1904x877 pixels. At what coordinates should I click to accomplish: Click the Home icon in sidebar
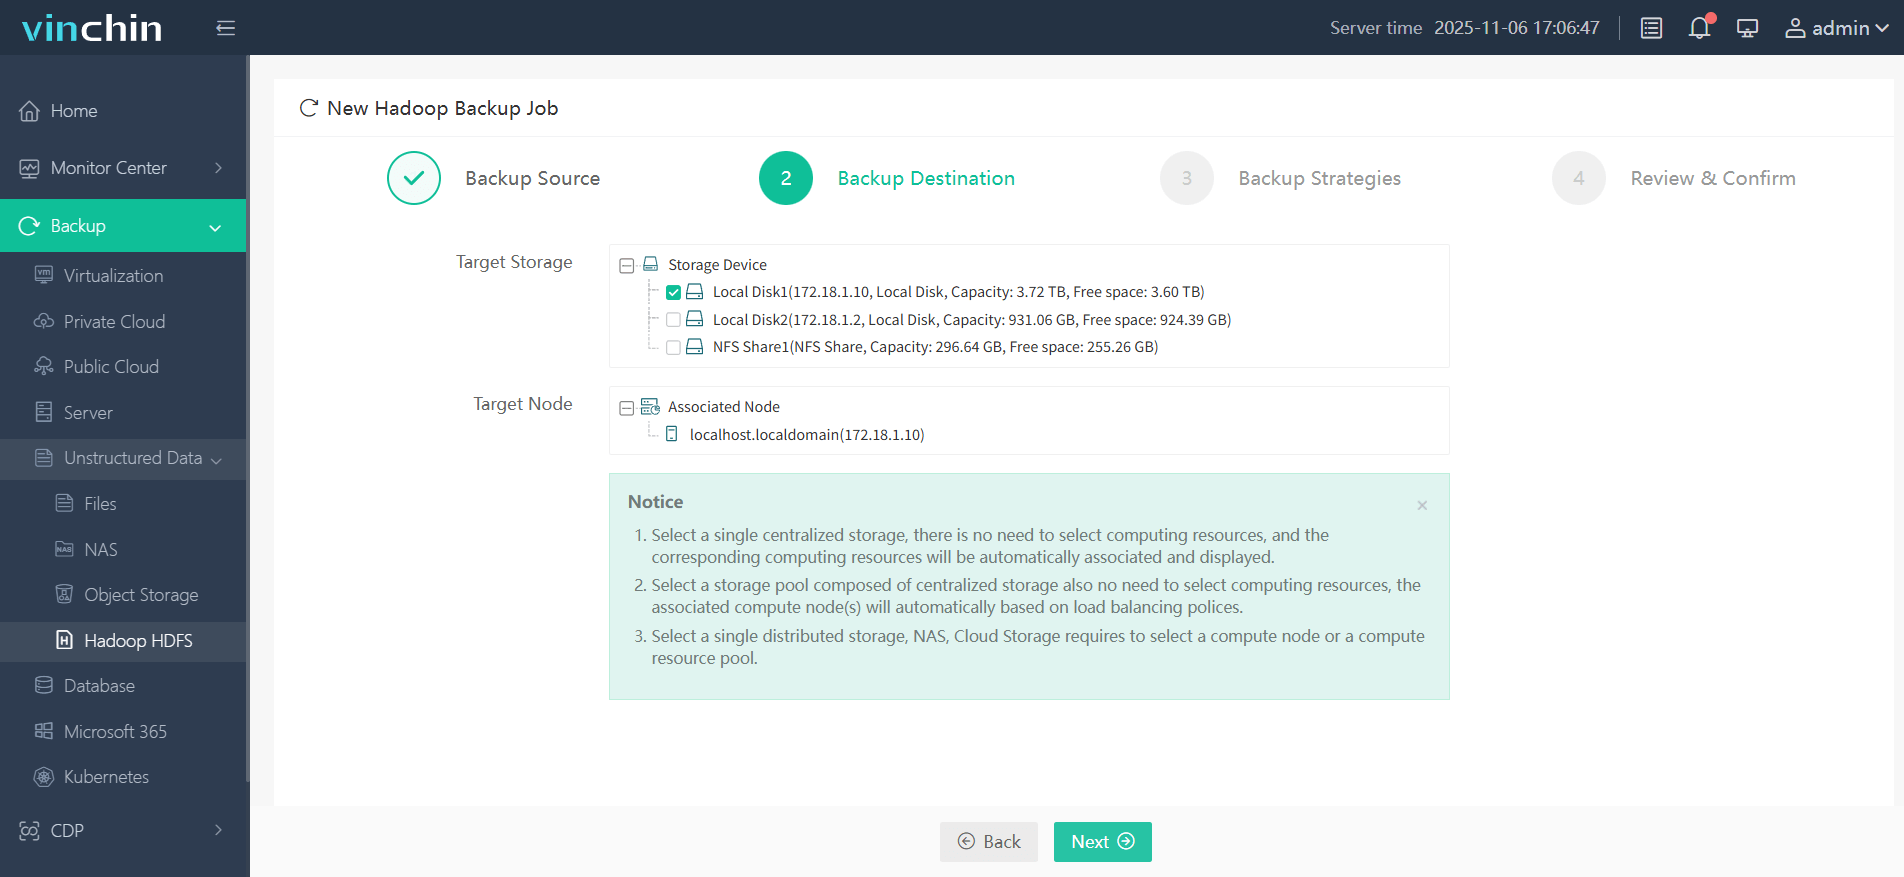coord(29,111)
